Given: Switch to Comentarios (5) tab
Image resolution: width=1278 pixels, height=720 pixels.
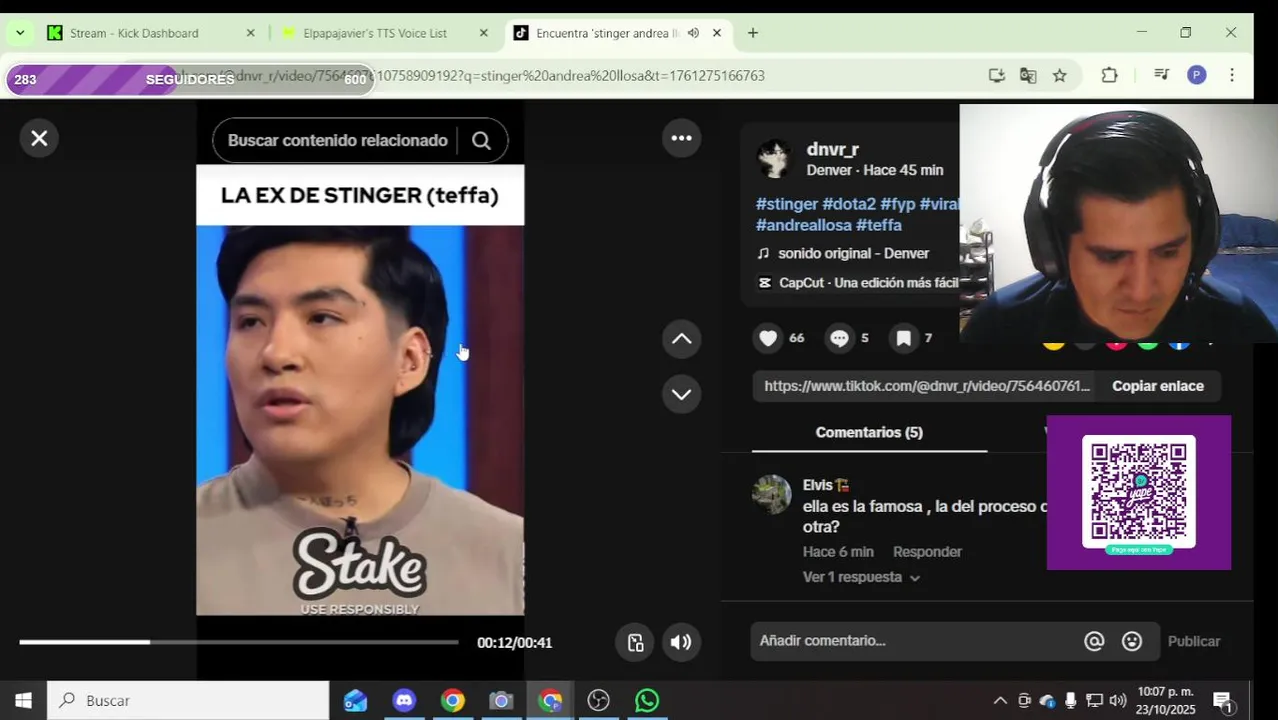Looking at the screenshot, I should (869, 432).
